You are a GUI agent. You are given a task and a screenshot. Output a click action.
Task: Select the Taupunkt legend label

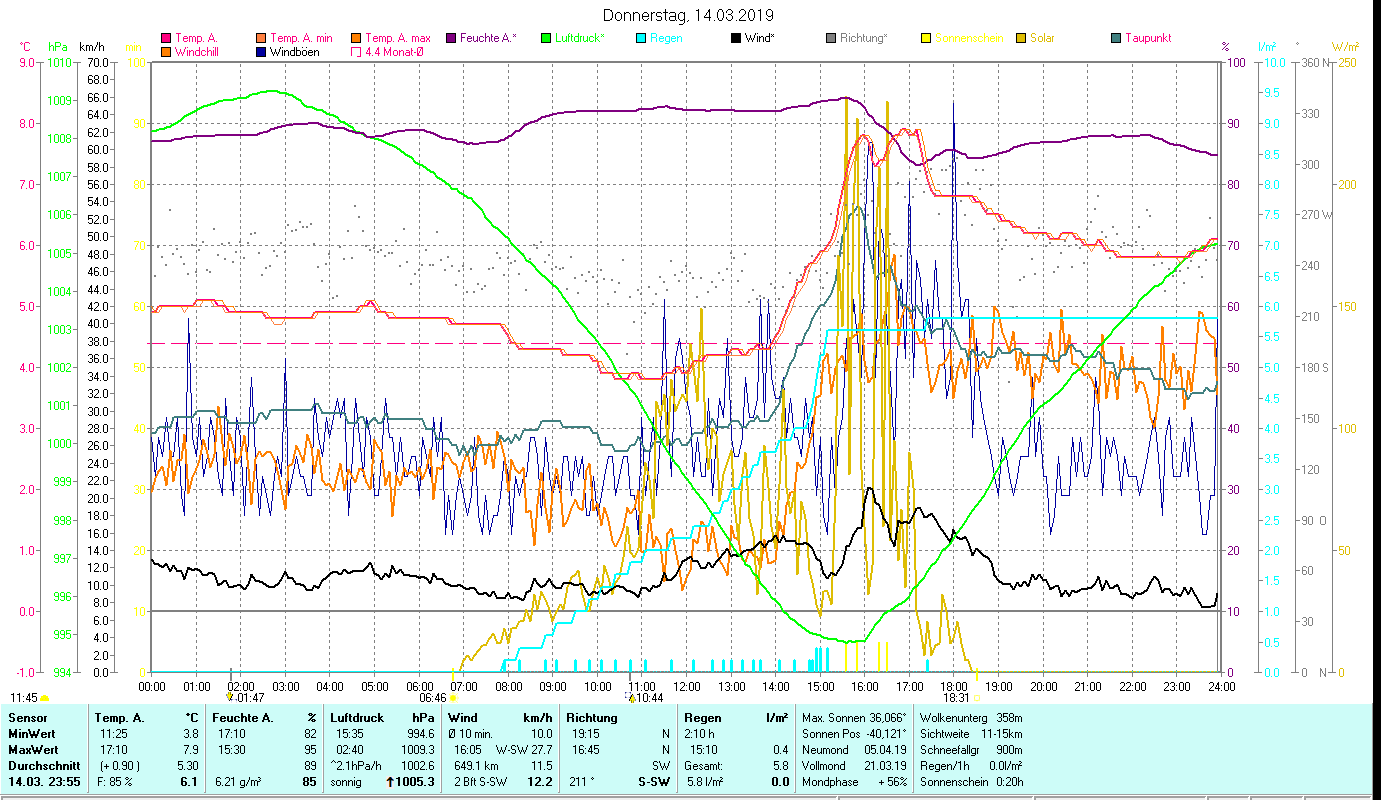coord(1148,38)
